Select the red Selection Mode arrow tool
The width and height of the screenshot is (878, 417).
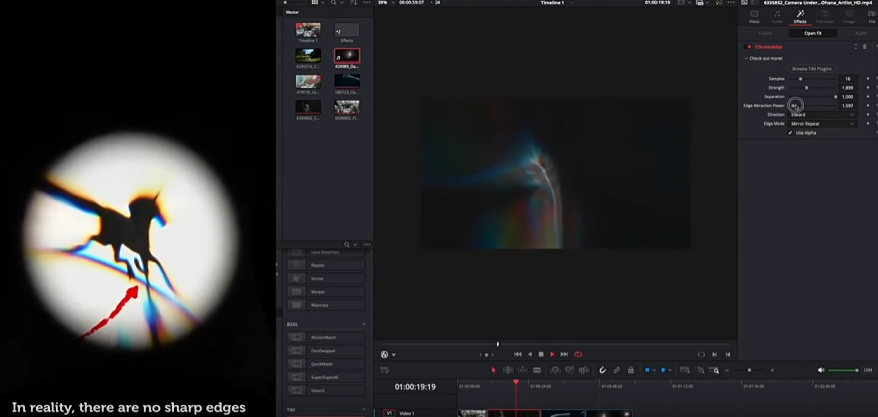pyautogui.click(x=493, y=370)
